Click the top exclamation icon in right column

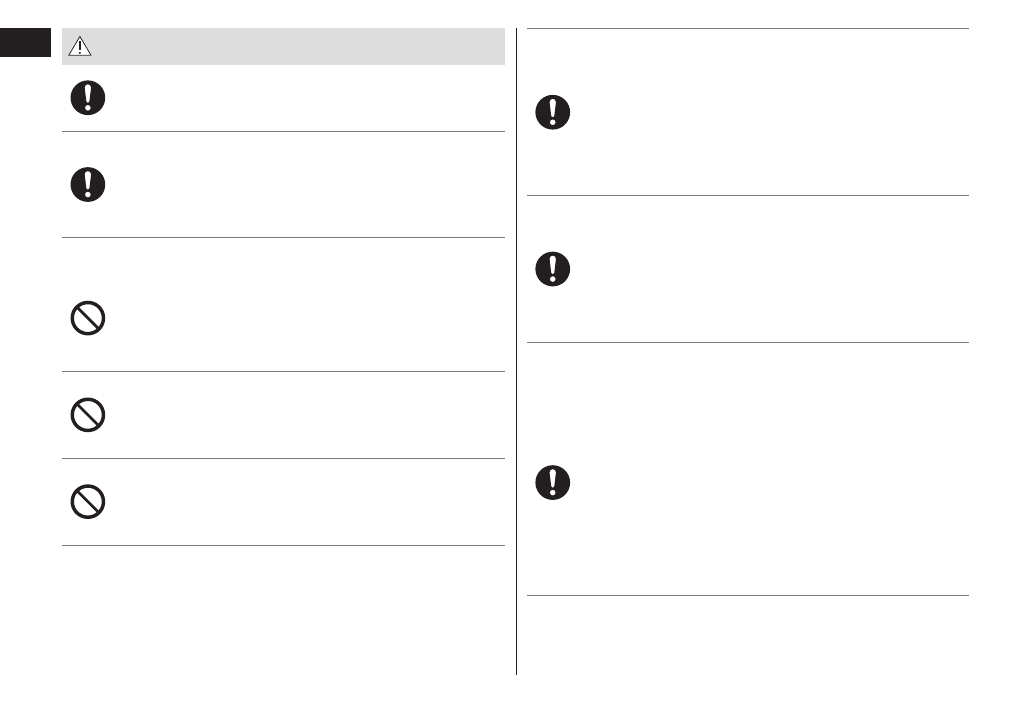(552, 111)
